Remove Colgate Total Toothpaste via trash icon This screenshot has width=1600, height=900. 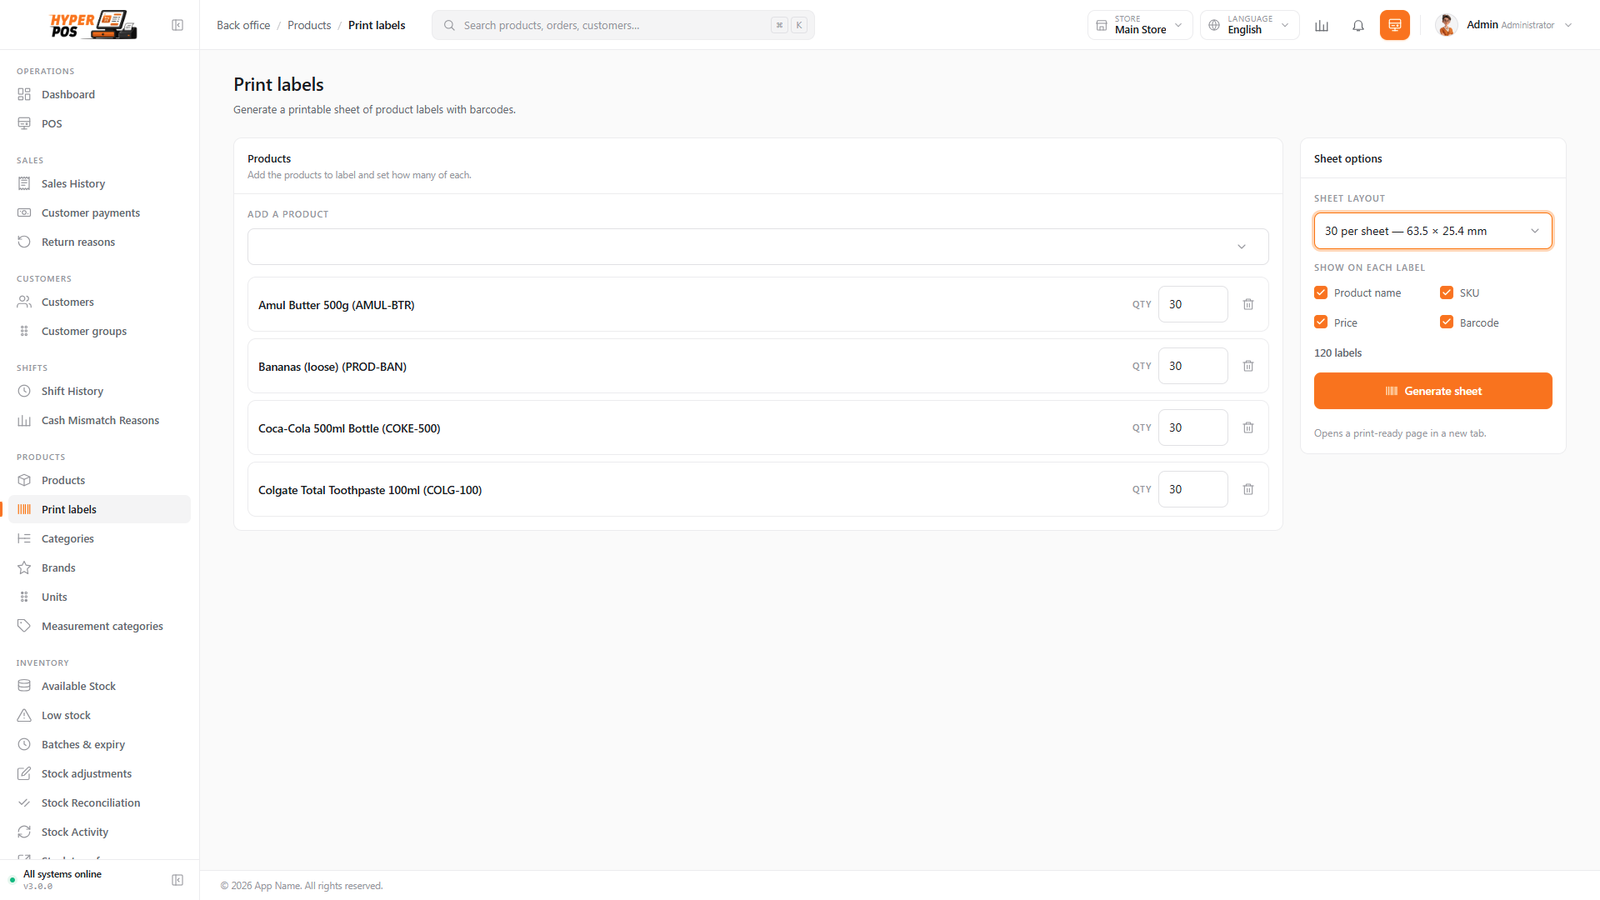[1248, 489]
